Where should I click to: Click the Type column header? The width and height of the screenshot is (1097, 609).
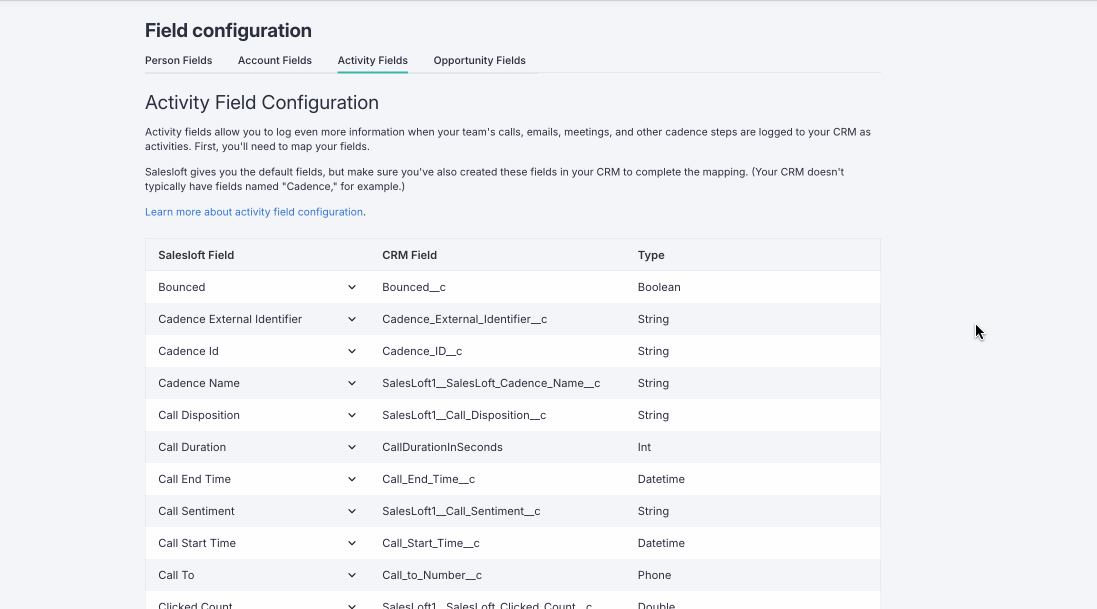click(x=651, y=255)
